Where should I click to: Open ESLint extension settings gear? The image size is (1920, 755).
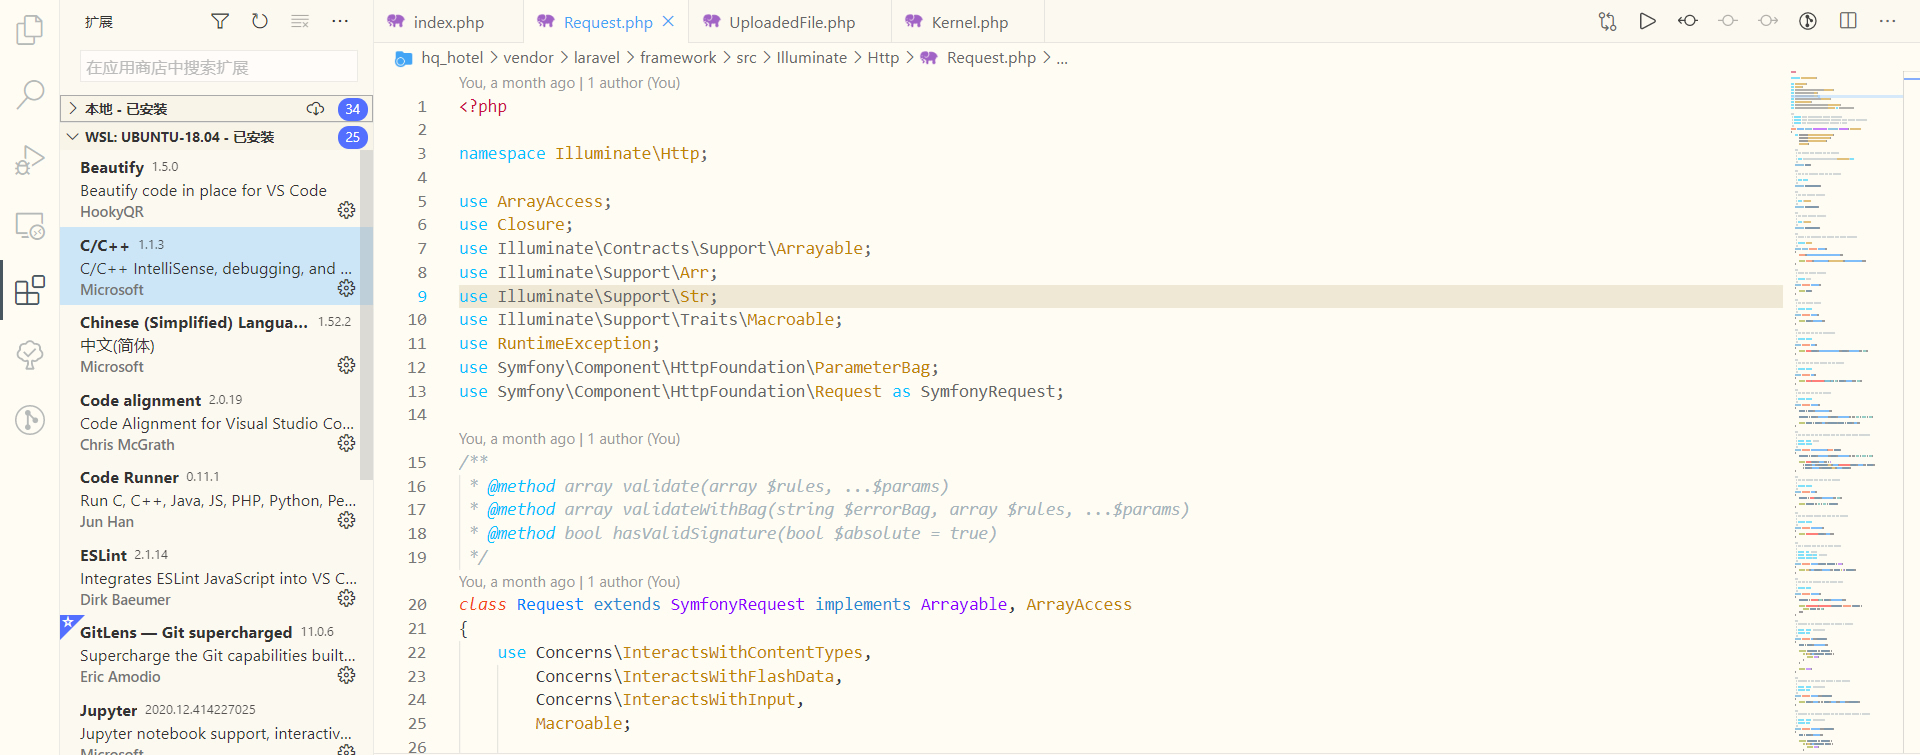pyautogui.click(x=346, y=598)
